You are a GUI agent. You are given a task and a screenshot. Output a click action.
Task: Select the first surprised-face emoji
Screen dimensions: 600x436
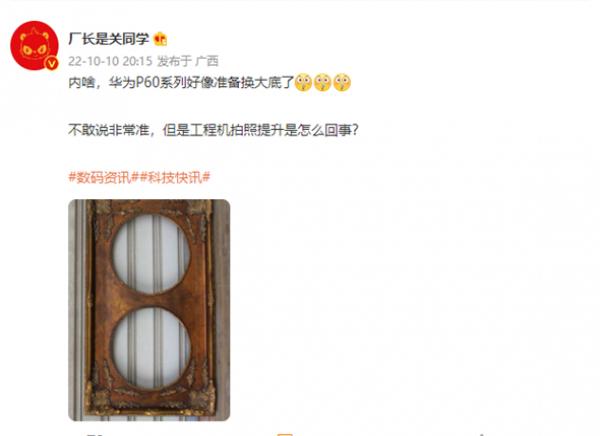303,82
